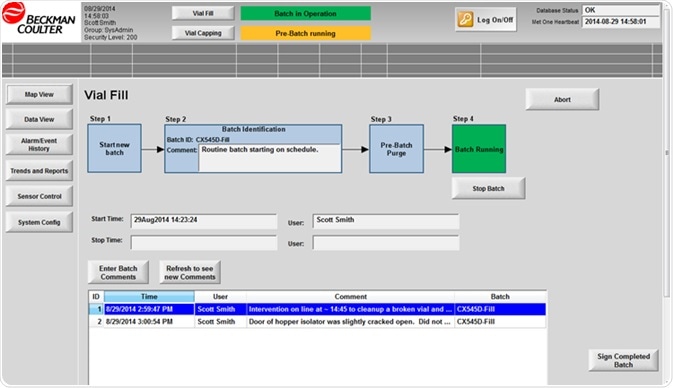Click the Stop Batch button
Viewport: 673px width, 388px height.
point(488,188)
